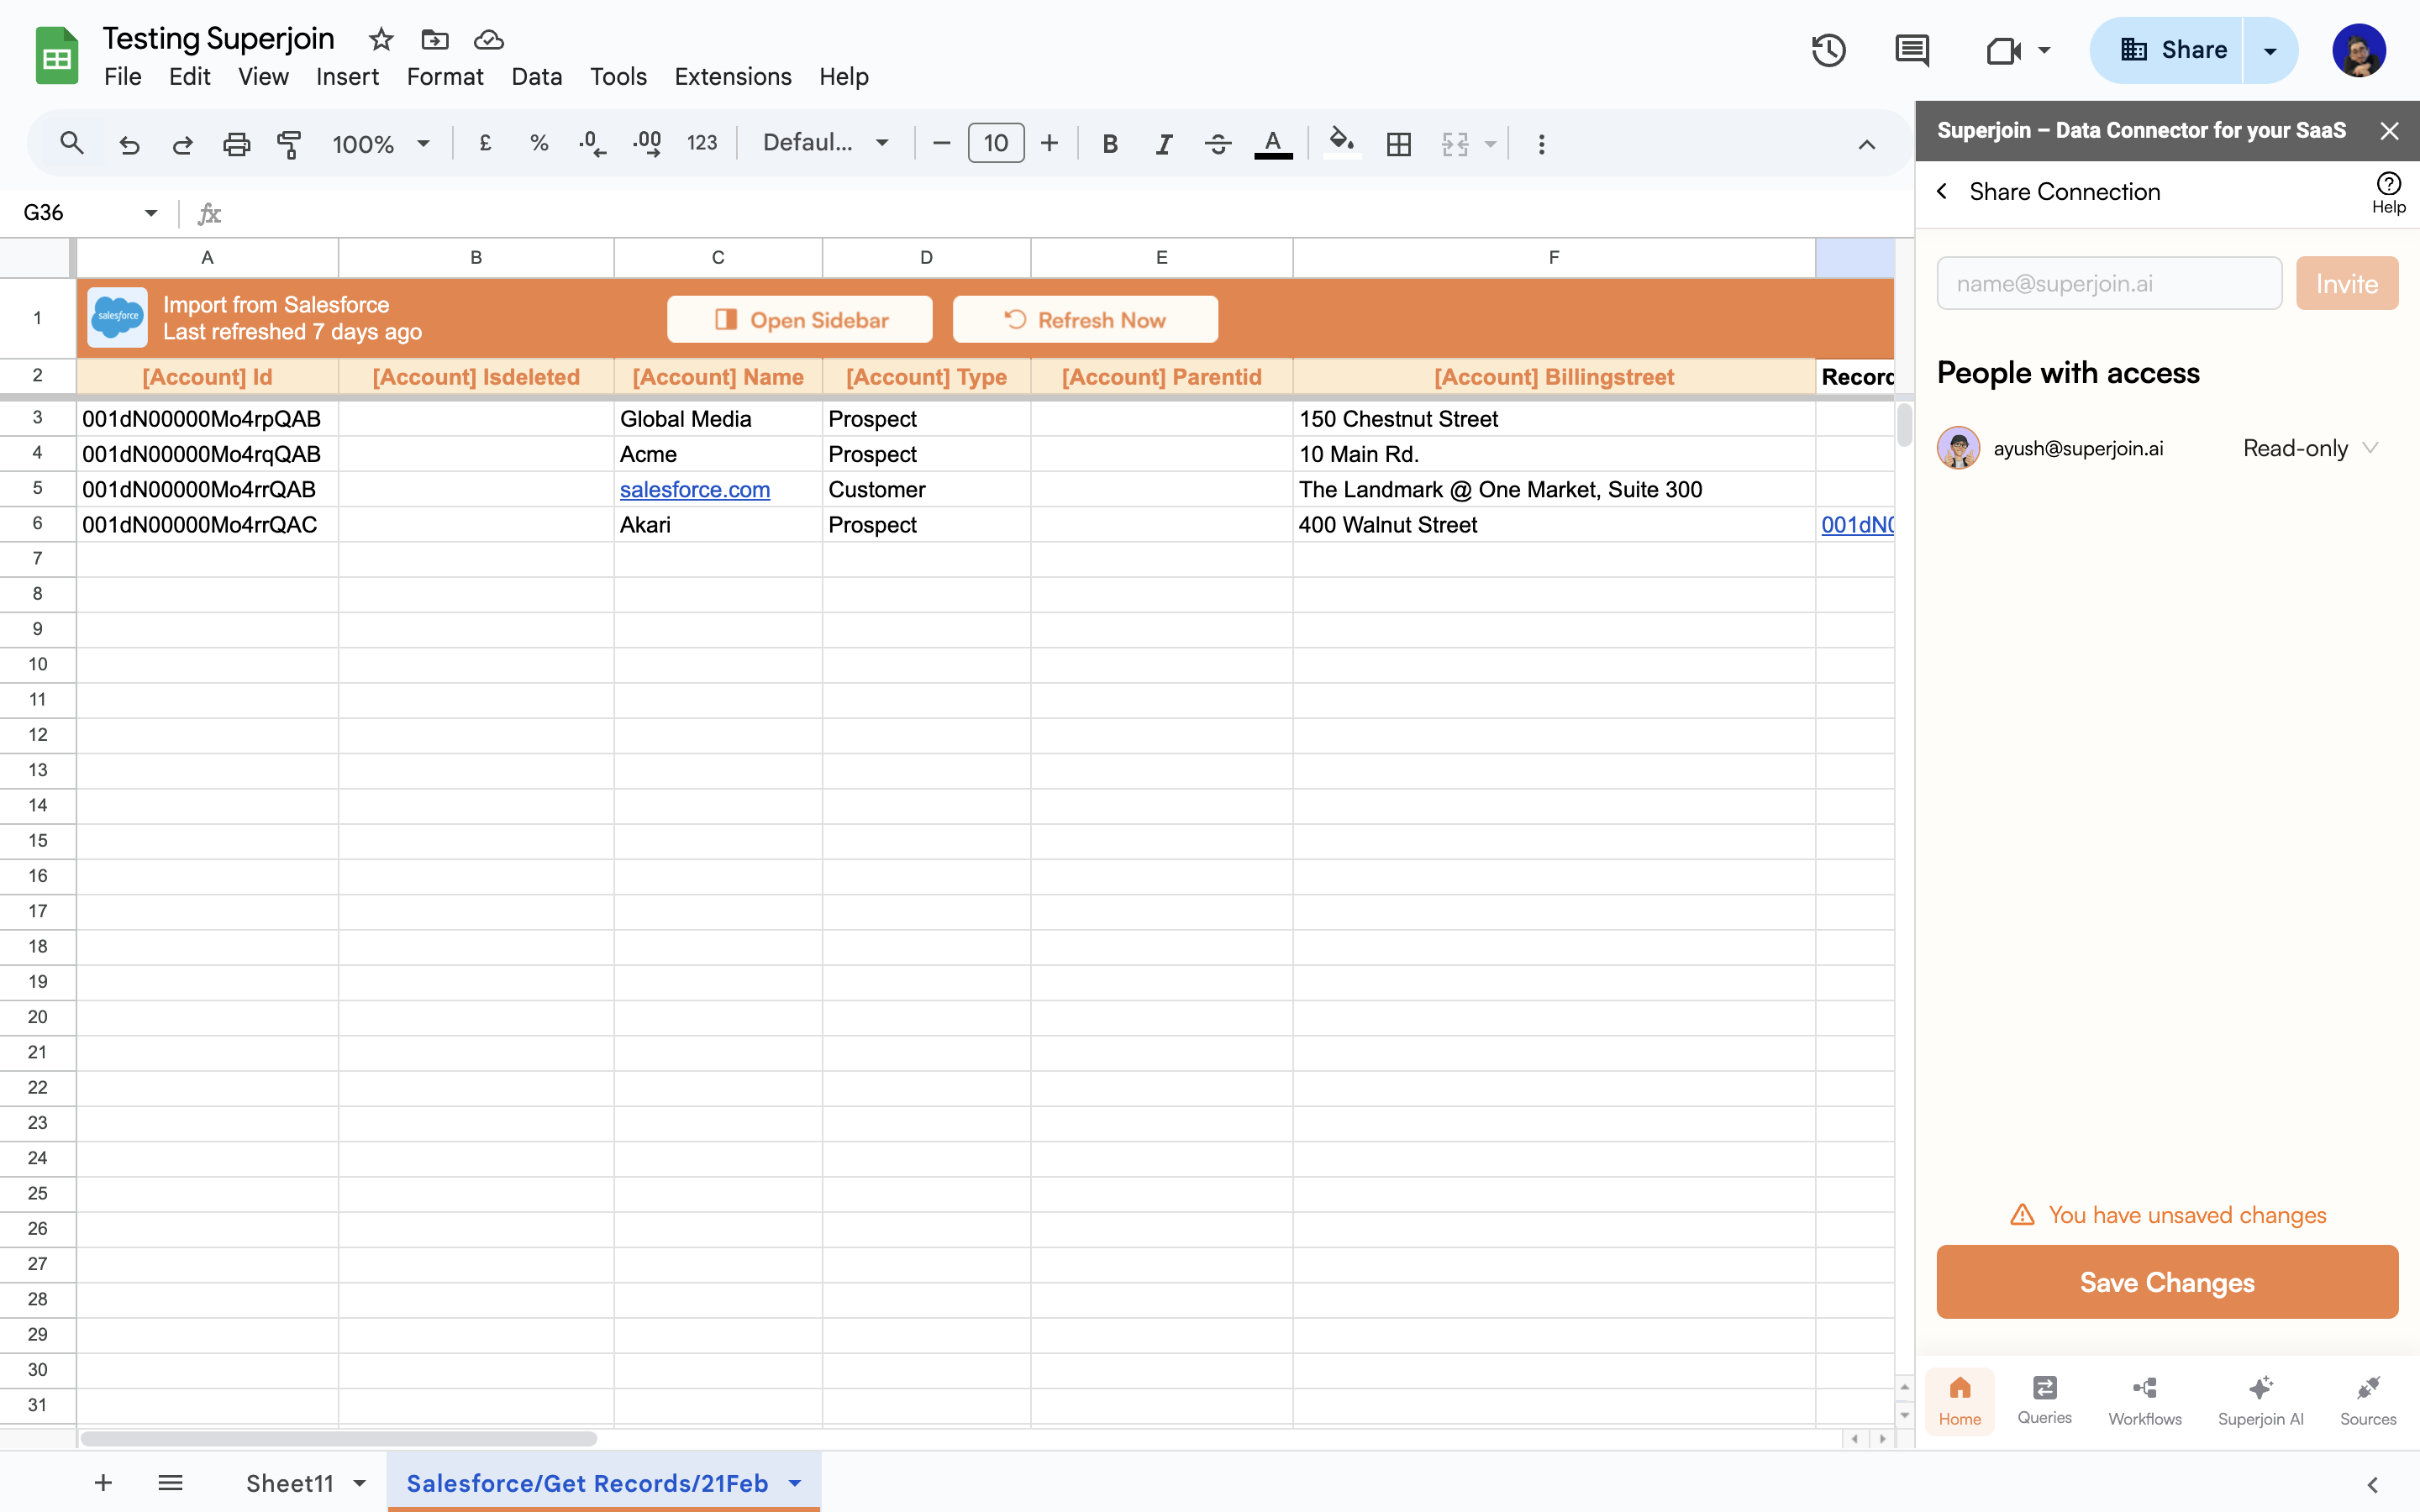2420x1512 pixels.
Task: Open the text color picker
Action: click(x=1273, y=144)
